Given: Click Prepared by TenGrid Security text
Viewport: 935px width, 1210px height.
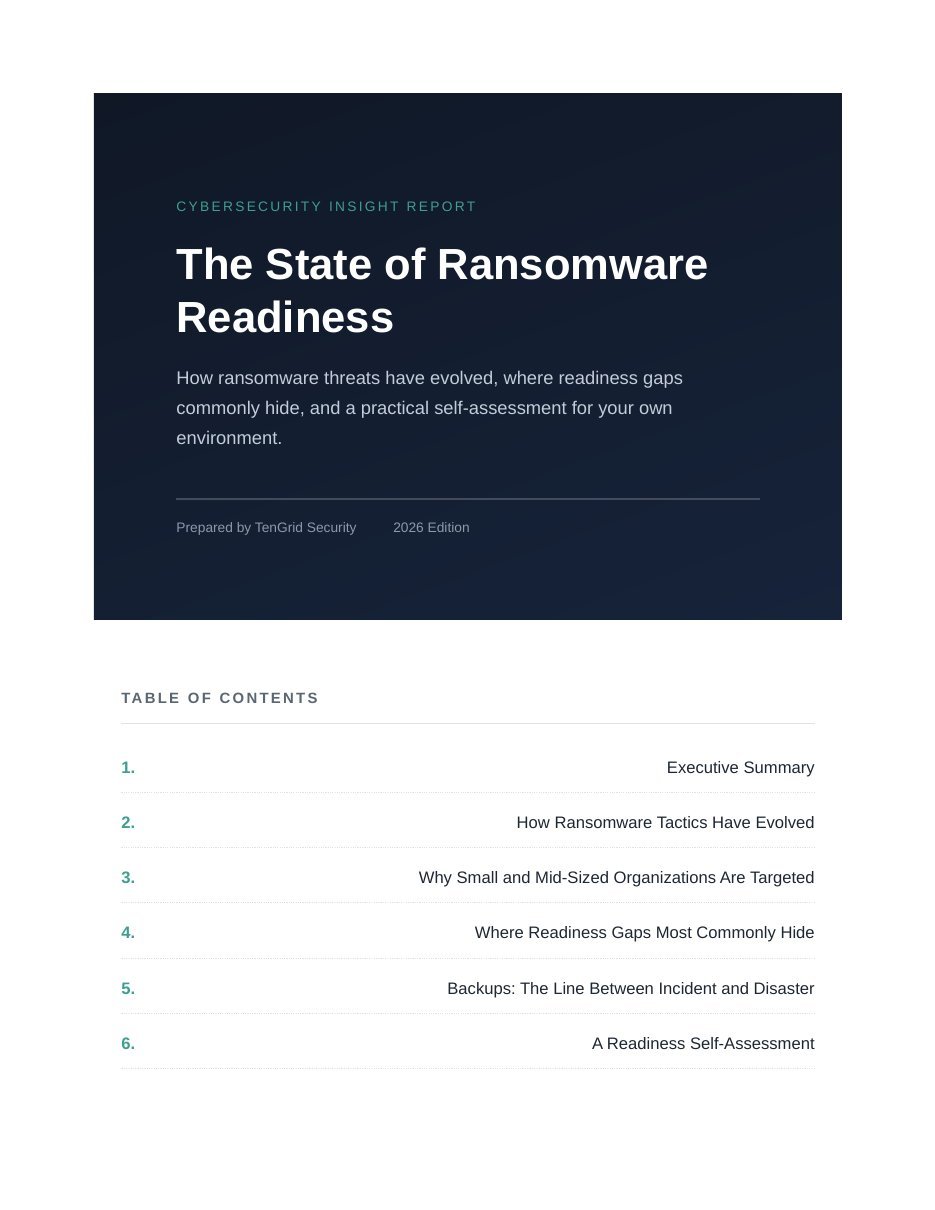Looking at the screenshot, I should click(266, 528).
